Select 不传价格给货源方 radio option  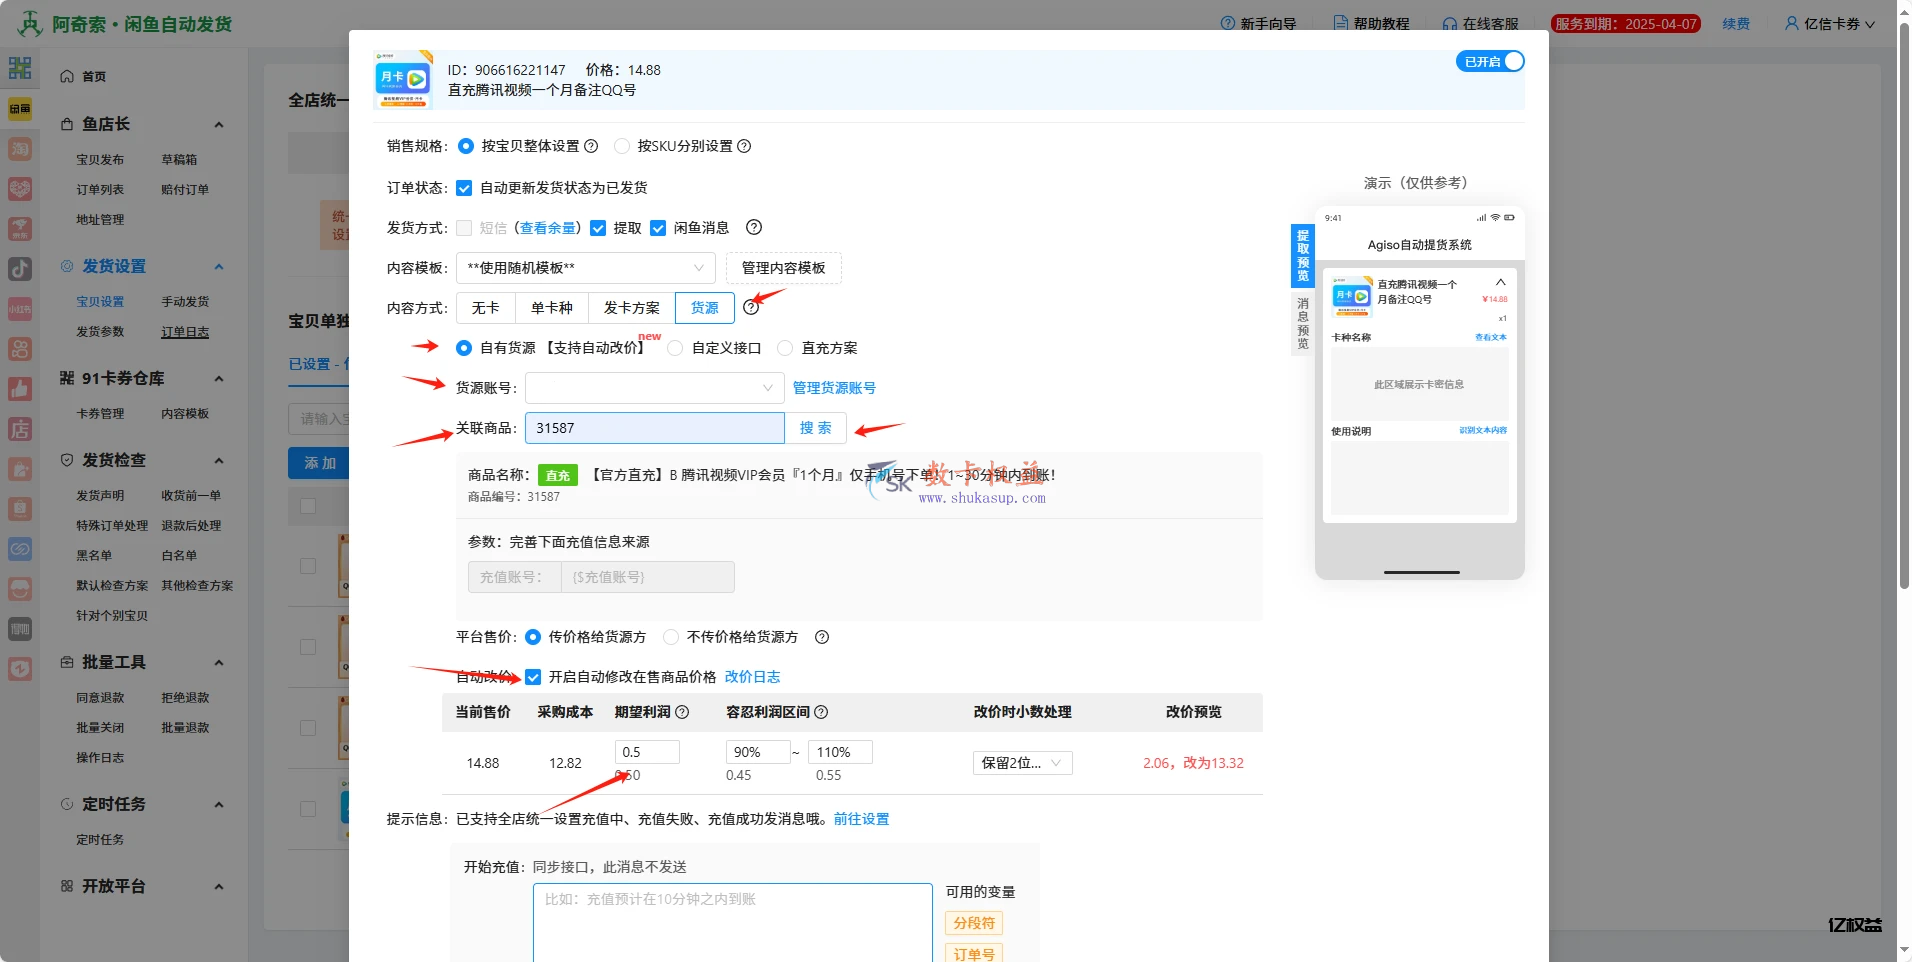tap(671, 637)
